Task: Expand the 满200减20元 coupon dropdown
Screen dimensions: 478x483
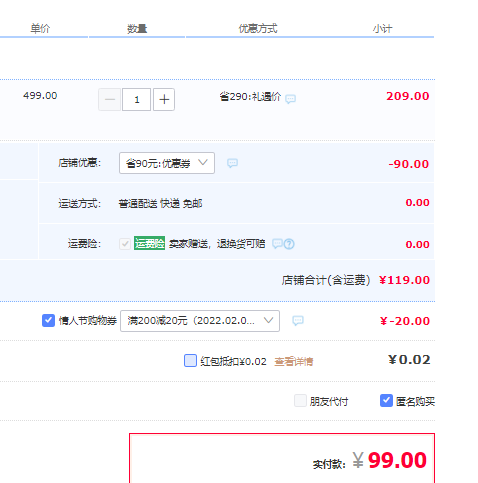Action: [x=200, y=321]
